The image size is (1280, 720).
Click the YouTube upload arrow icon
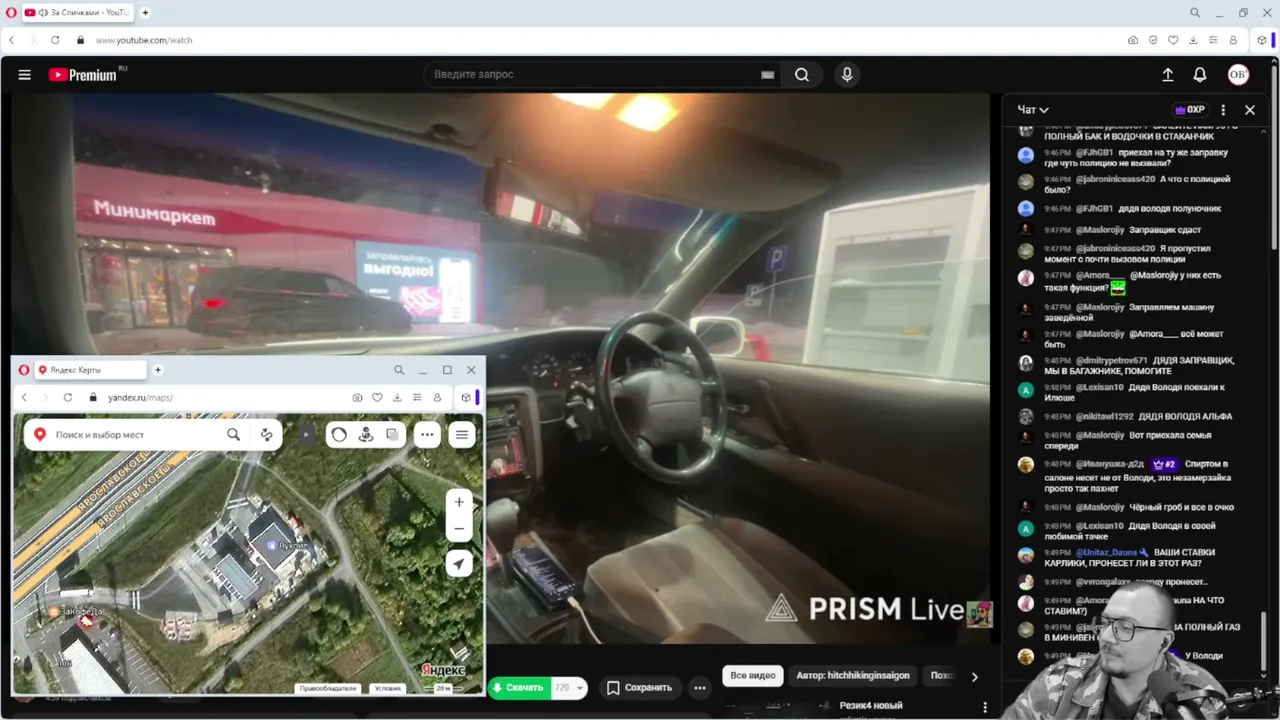(1167, 75)
